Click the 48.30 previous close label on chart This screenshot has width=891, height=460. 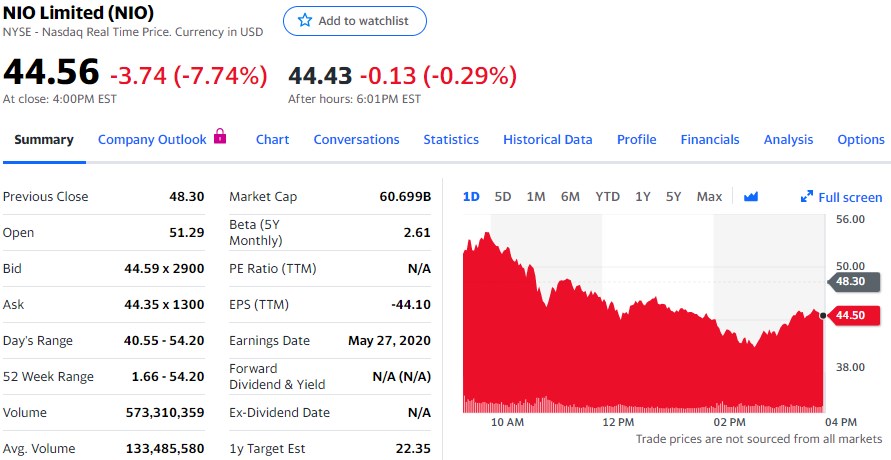click(x=853, y=282)
